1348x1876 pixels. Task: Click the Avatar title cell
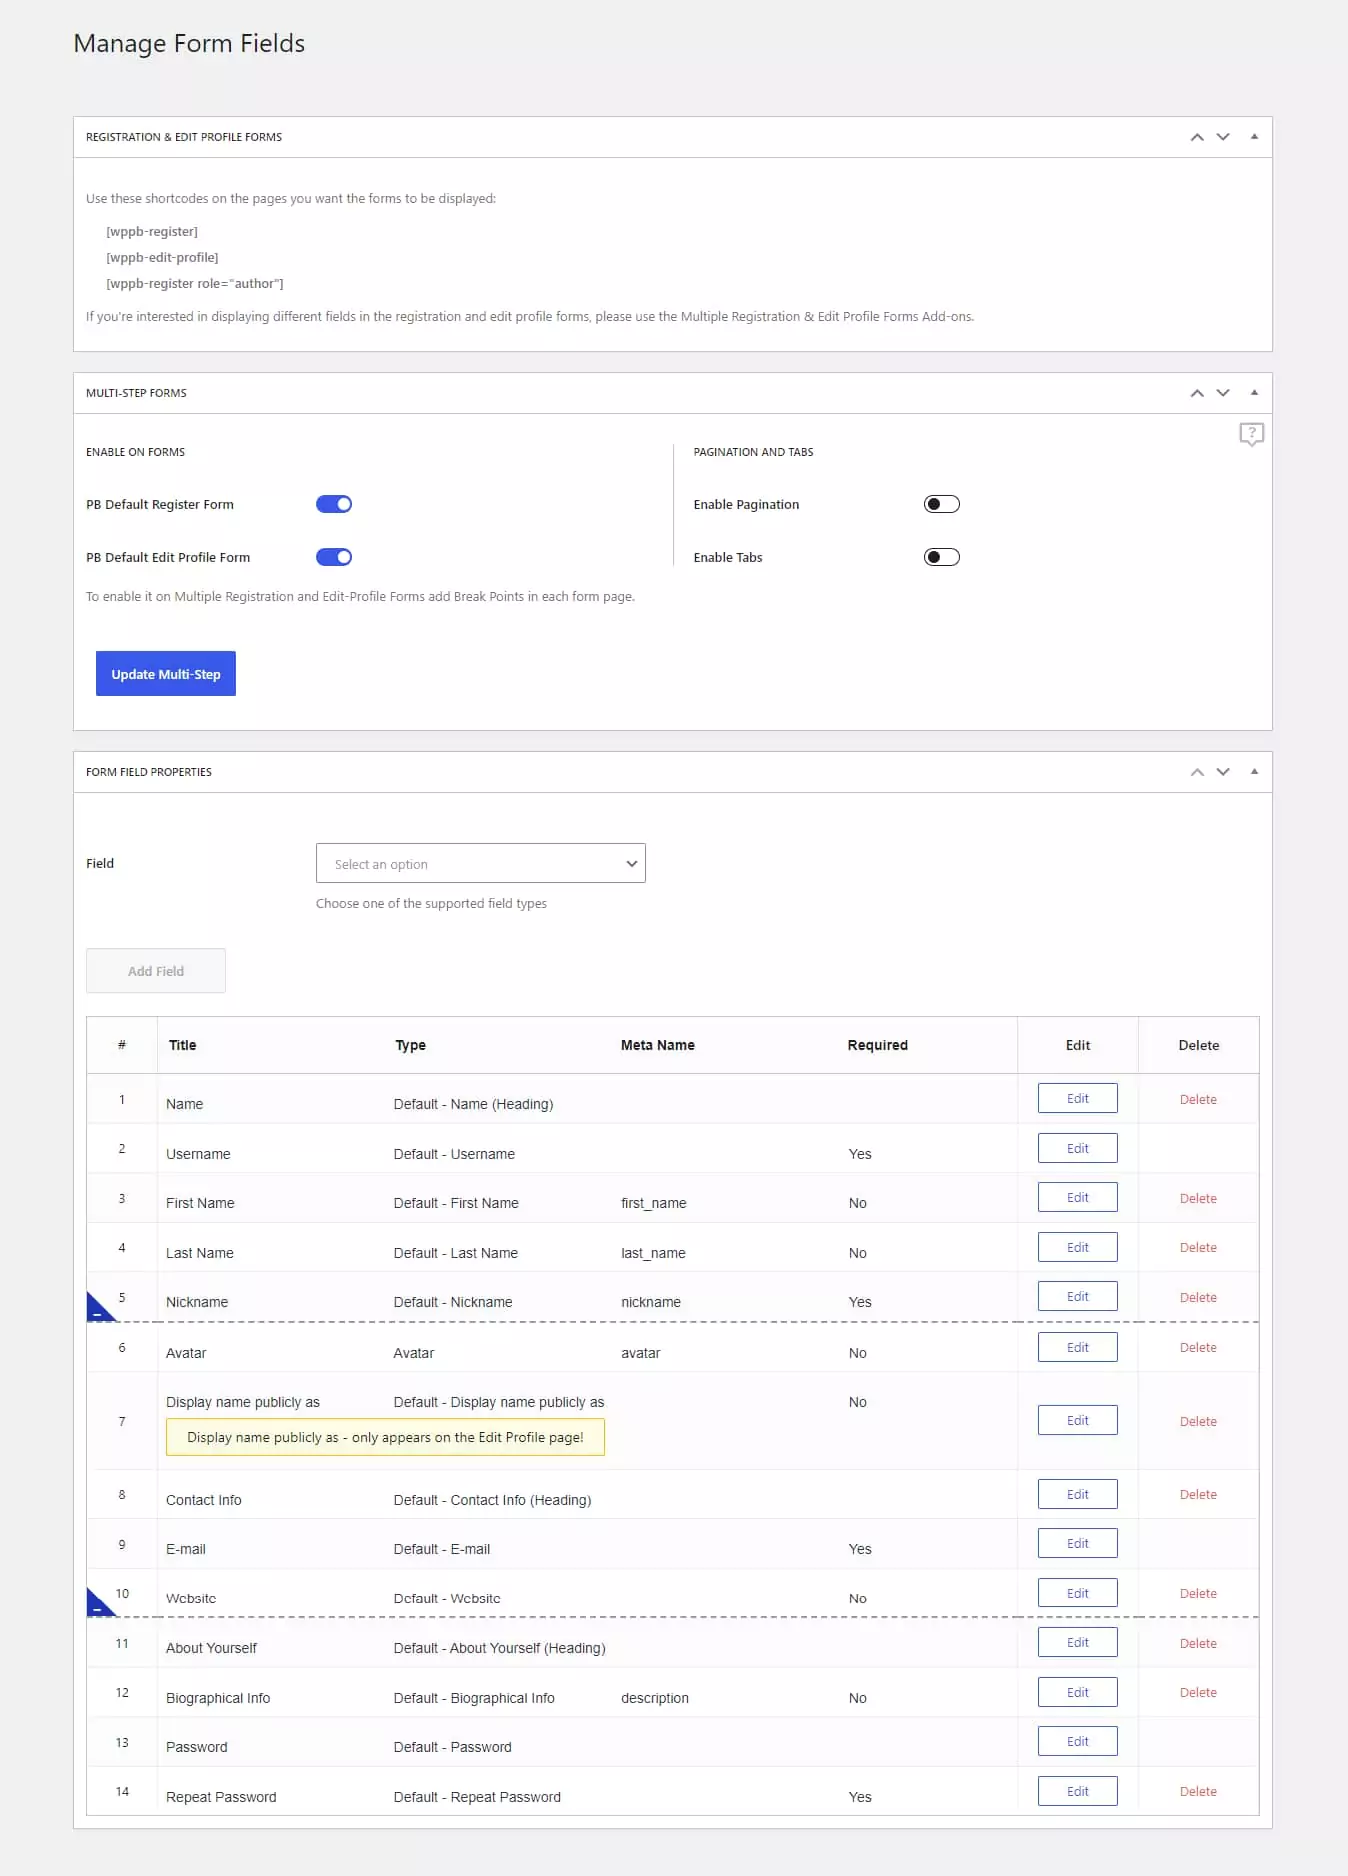186,1353
